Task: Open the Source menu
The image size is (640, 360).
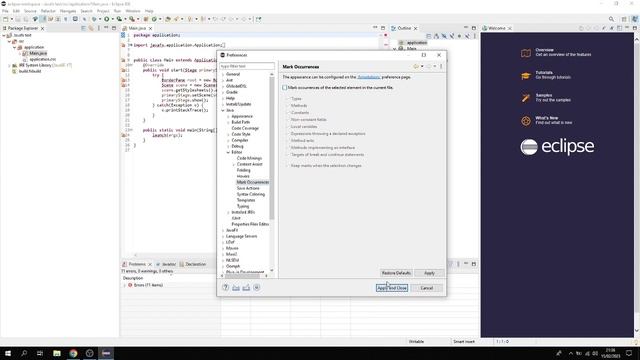Action: (x=30, y=11)
